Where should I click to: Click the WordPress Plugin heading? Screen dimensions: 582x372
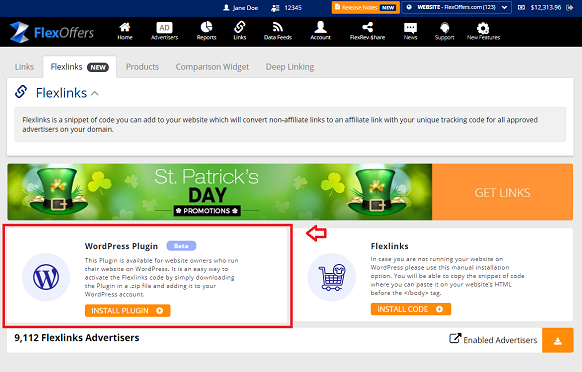tap(121, 246)
